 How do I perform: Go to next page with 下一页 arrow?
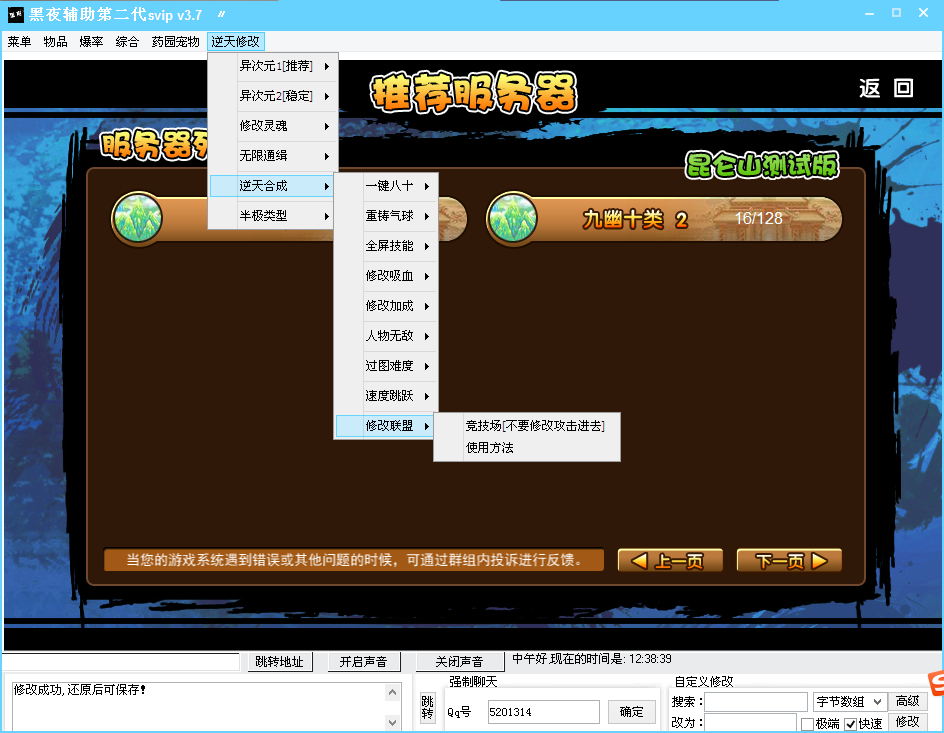[x=789, y=560]
